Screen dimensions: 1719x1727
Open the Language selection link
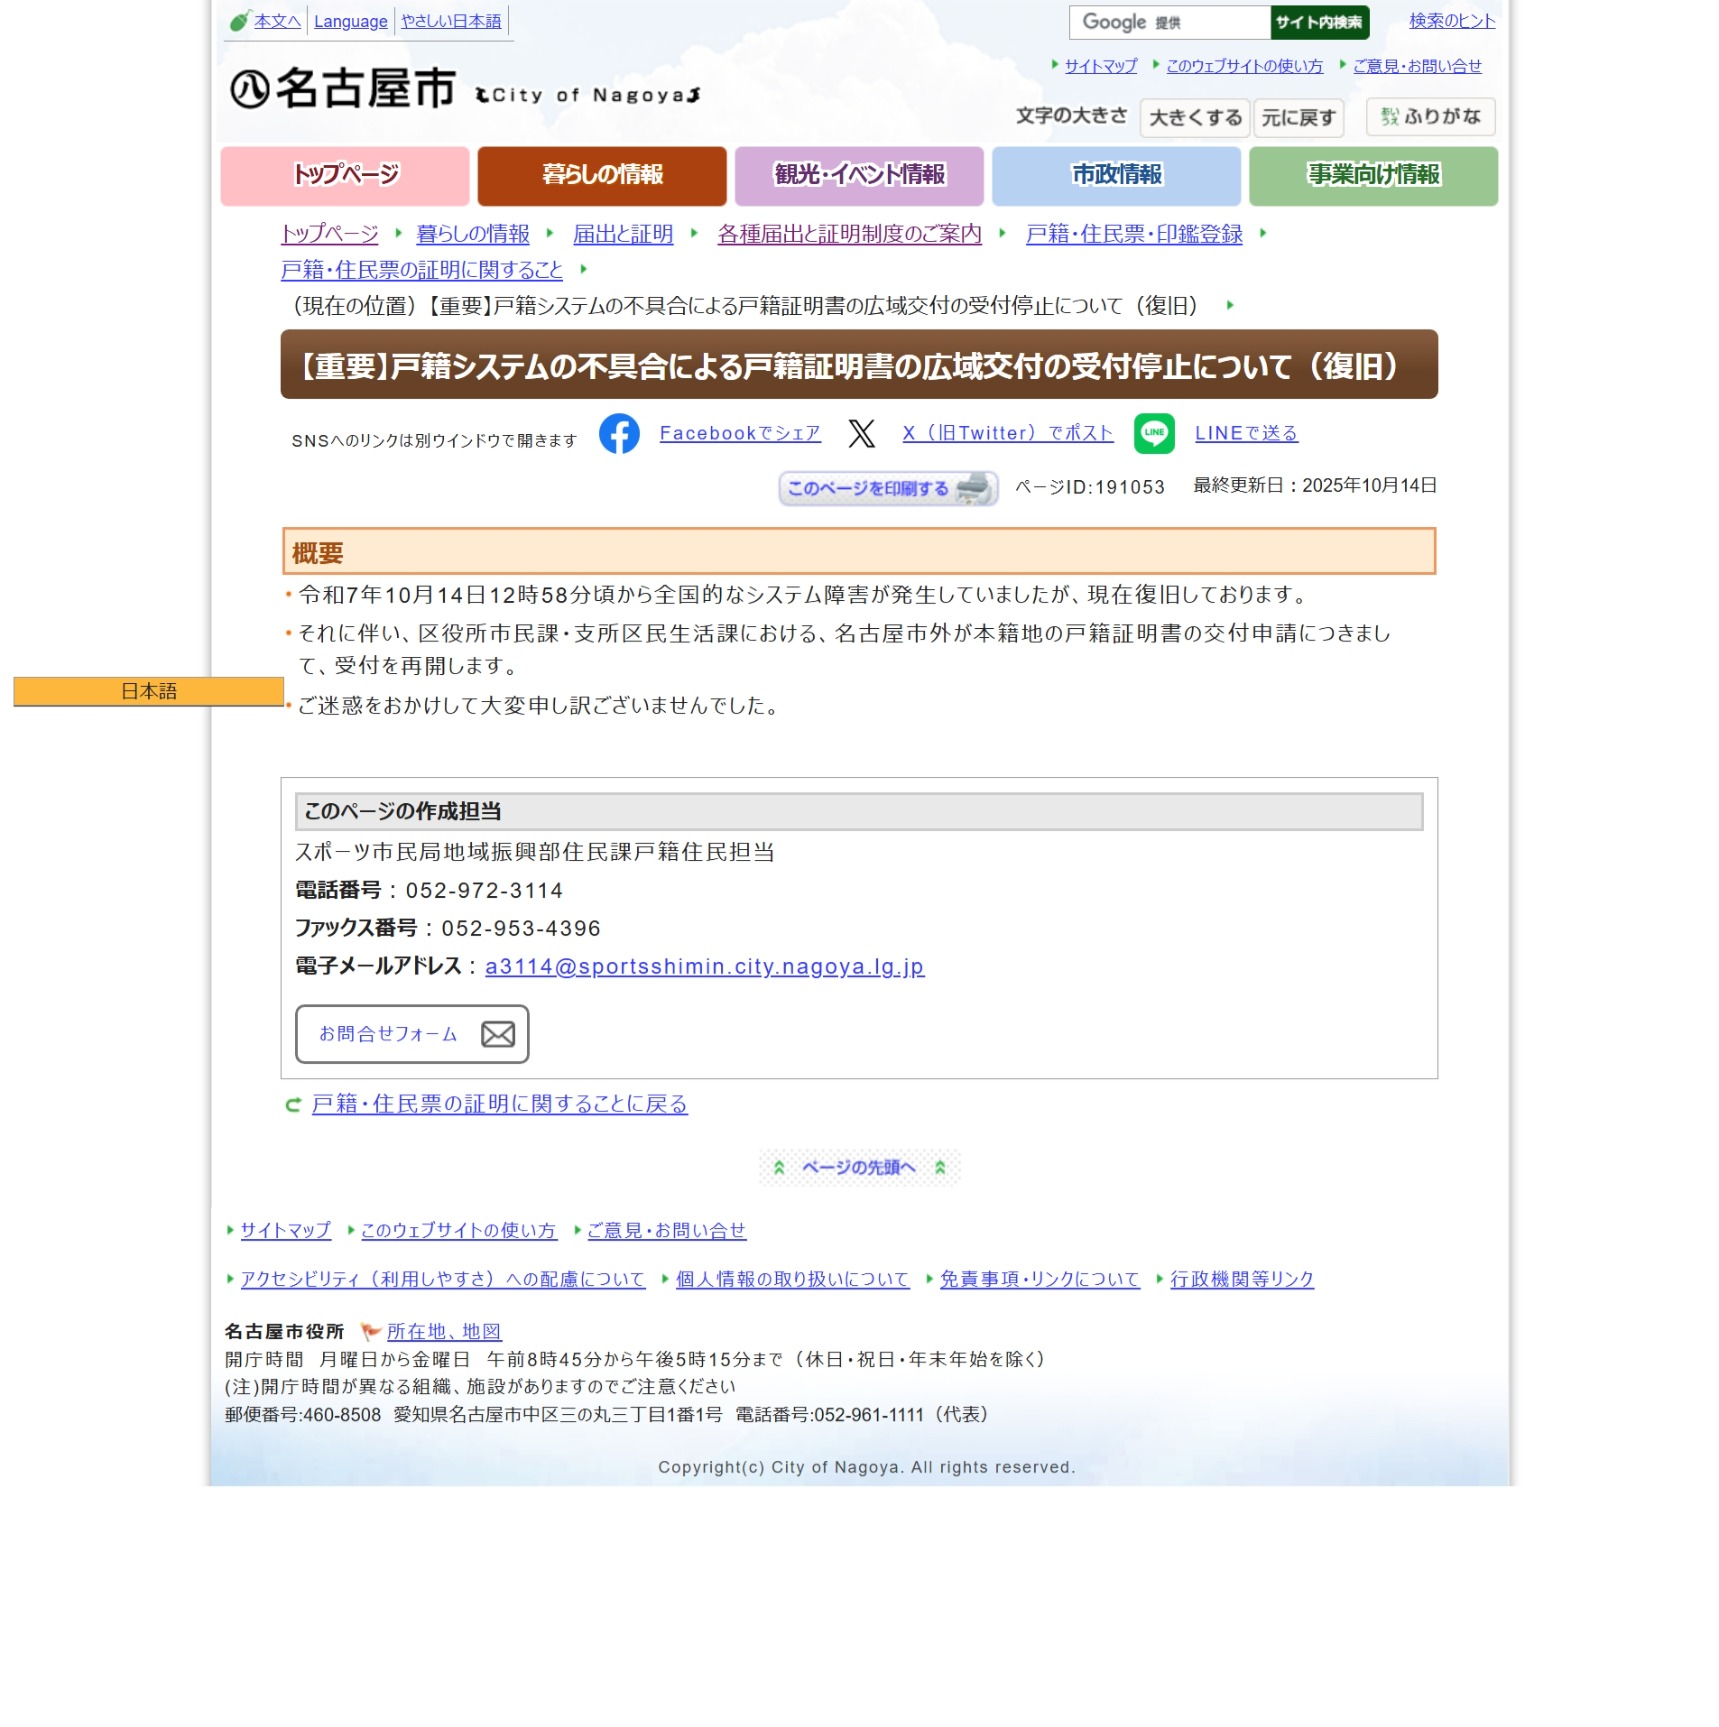(350, 22)
